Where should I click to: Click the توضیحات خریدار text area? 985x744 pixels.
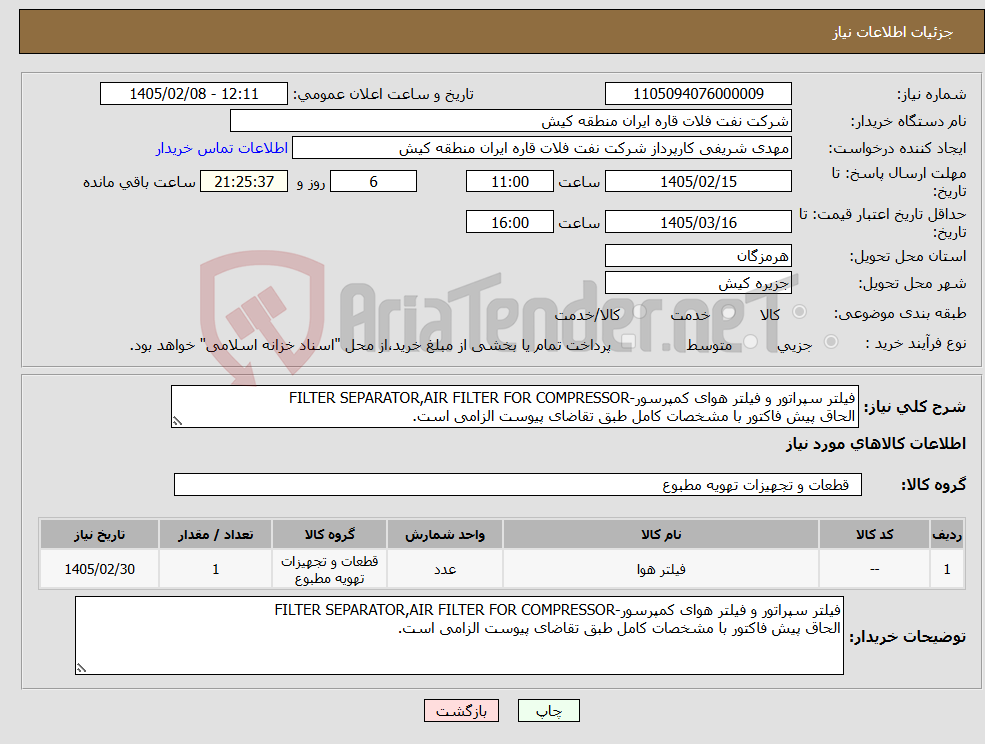[x=459, y=635]
